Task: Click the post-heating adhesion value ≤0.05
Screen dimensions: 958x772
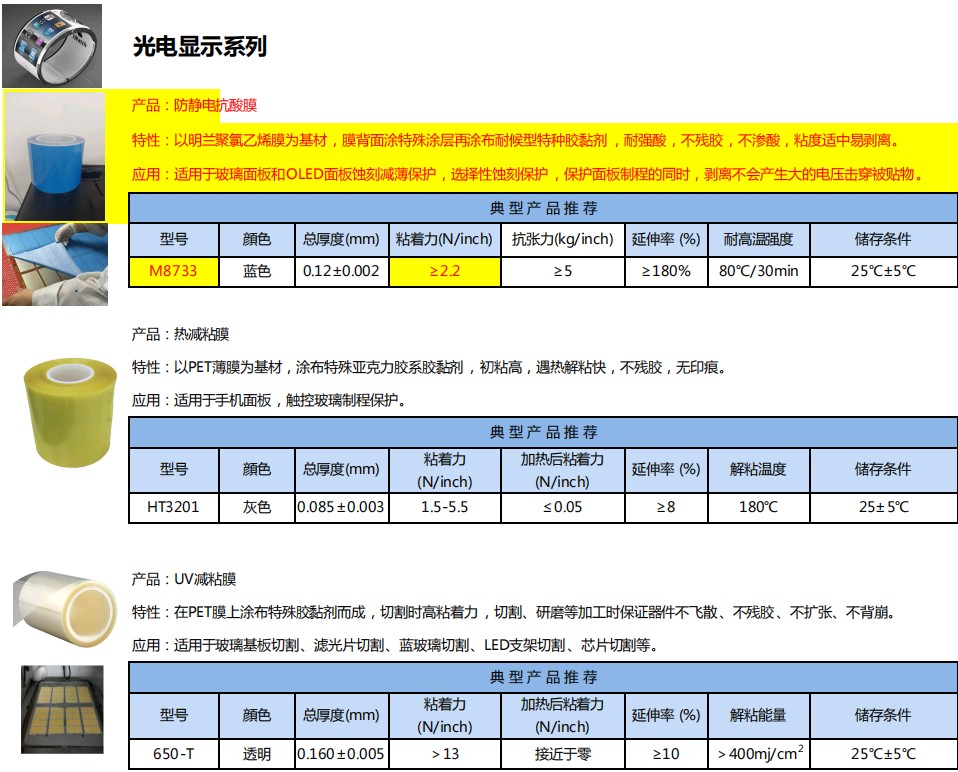Action: [563, 507]
